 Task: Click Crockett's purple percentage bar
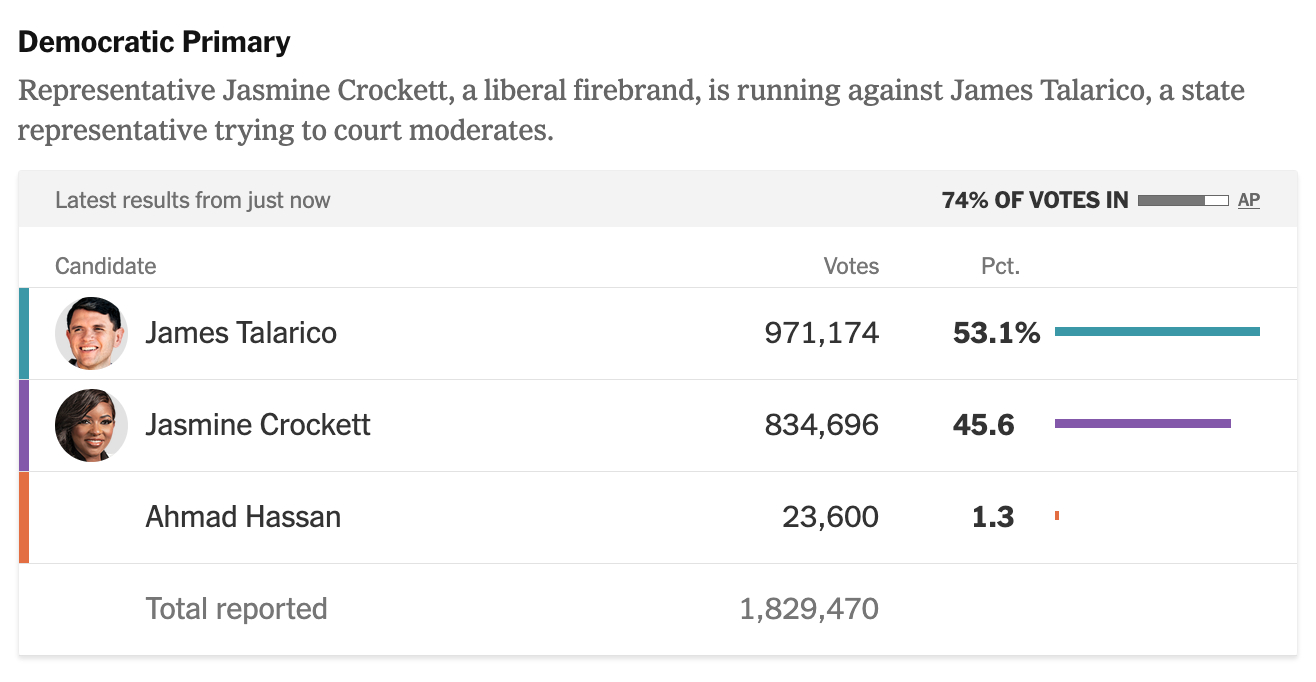click(x=1142, y=424)
